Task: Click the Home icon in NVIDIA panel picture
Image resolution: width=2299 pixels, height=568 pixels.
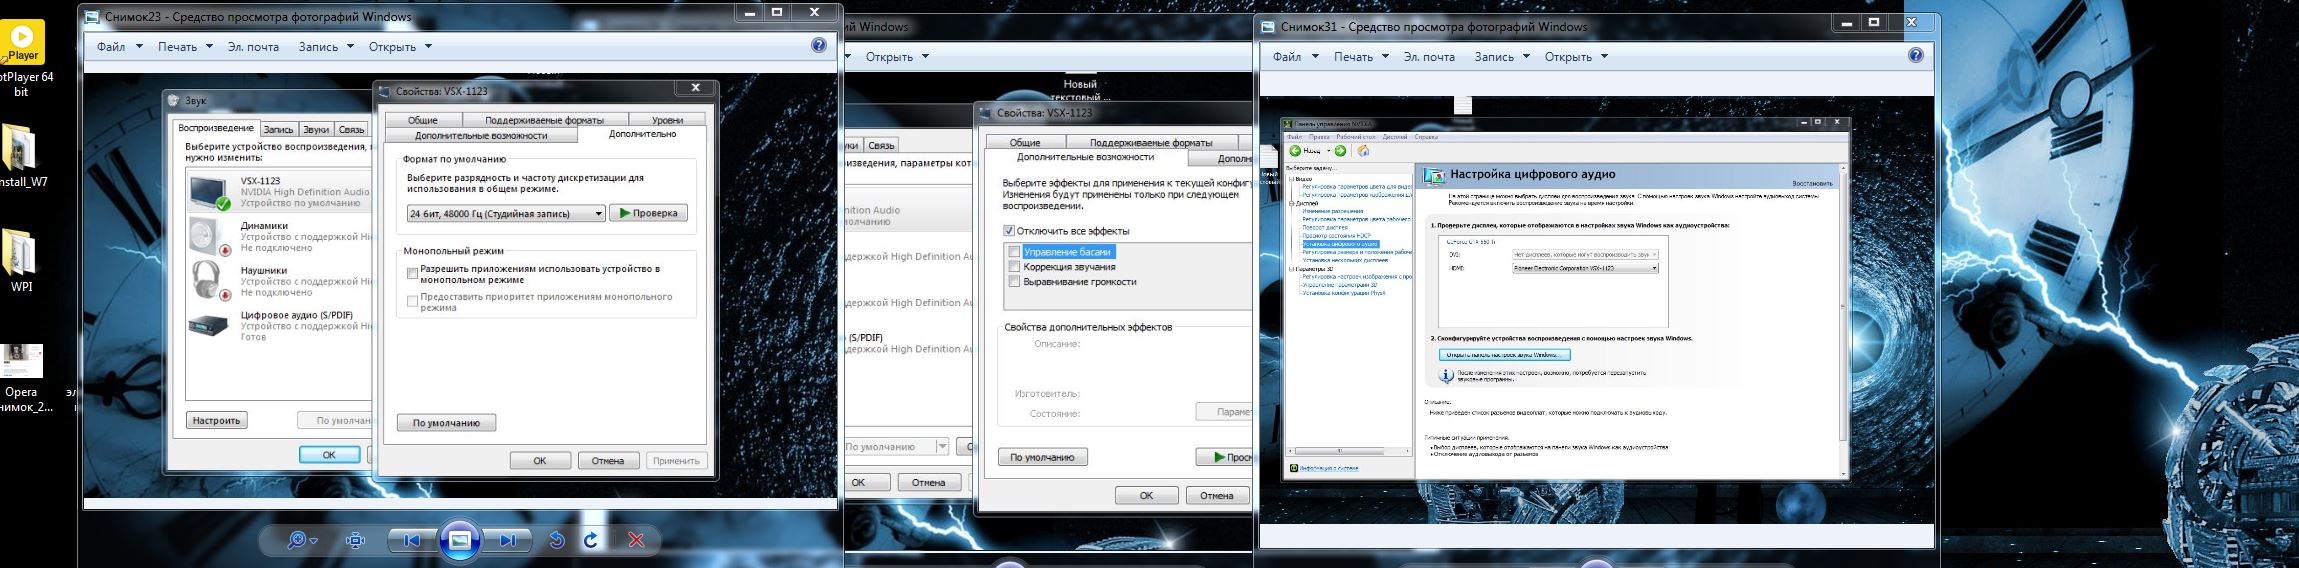Action: coord(1363,151)
